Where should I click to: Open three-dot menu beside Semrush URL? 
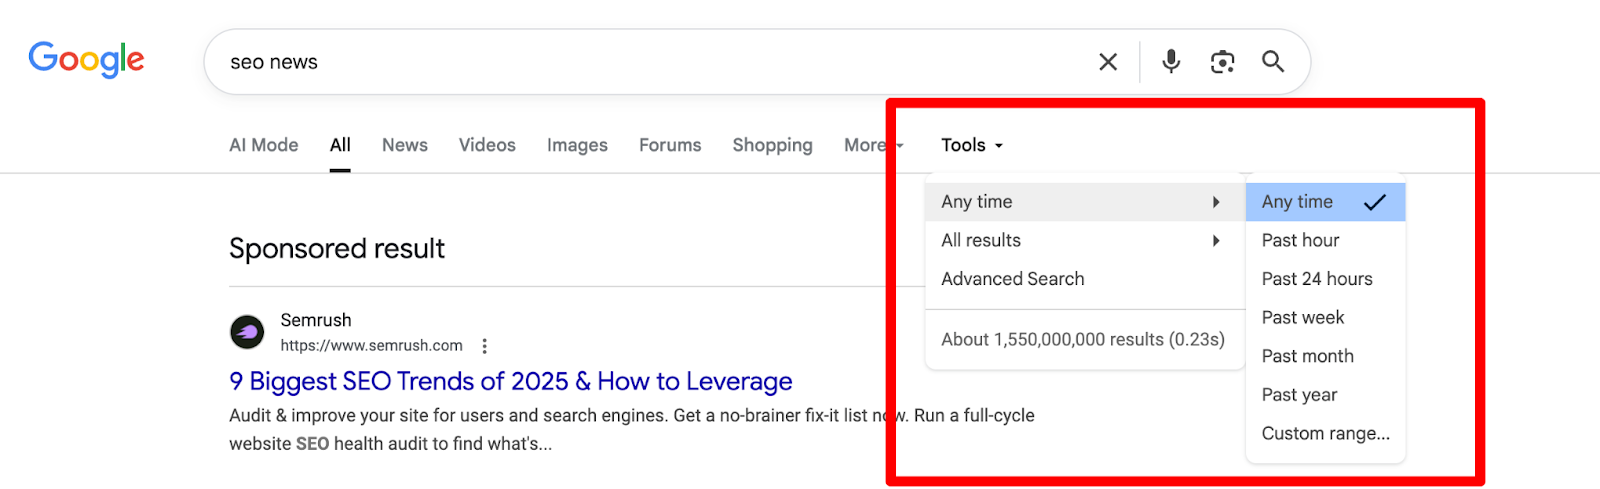(485, 346)
